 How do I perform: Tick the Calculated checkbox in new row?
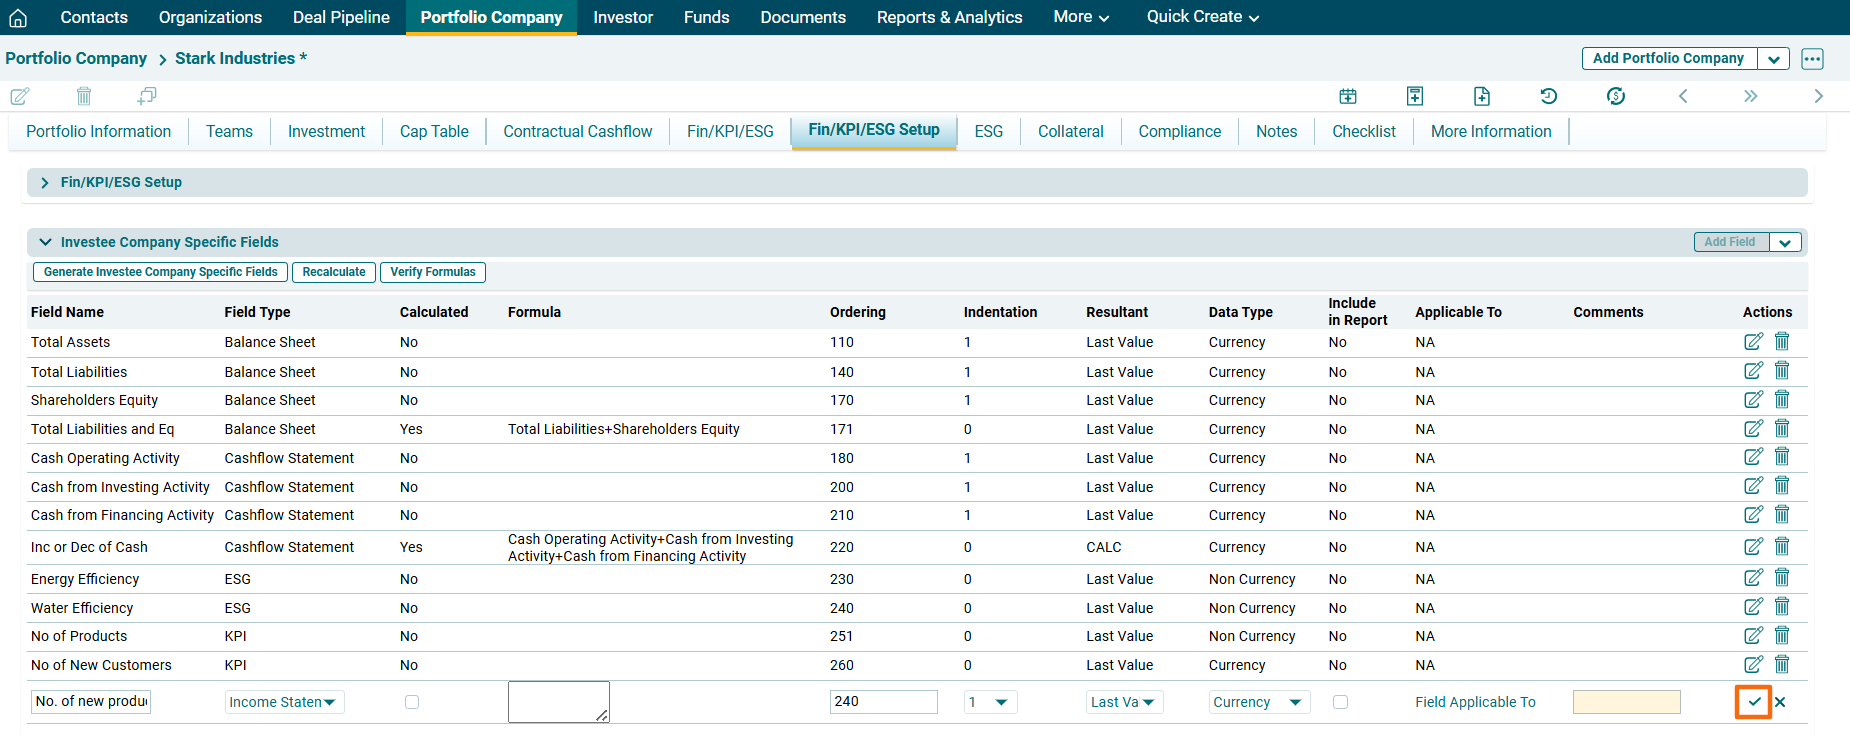tap(412, 702)
